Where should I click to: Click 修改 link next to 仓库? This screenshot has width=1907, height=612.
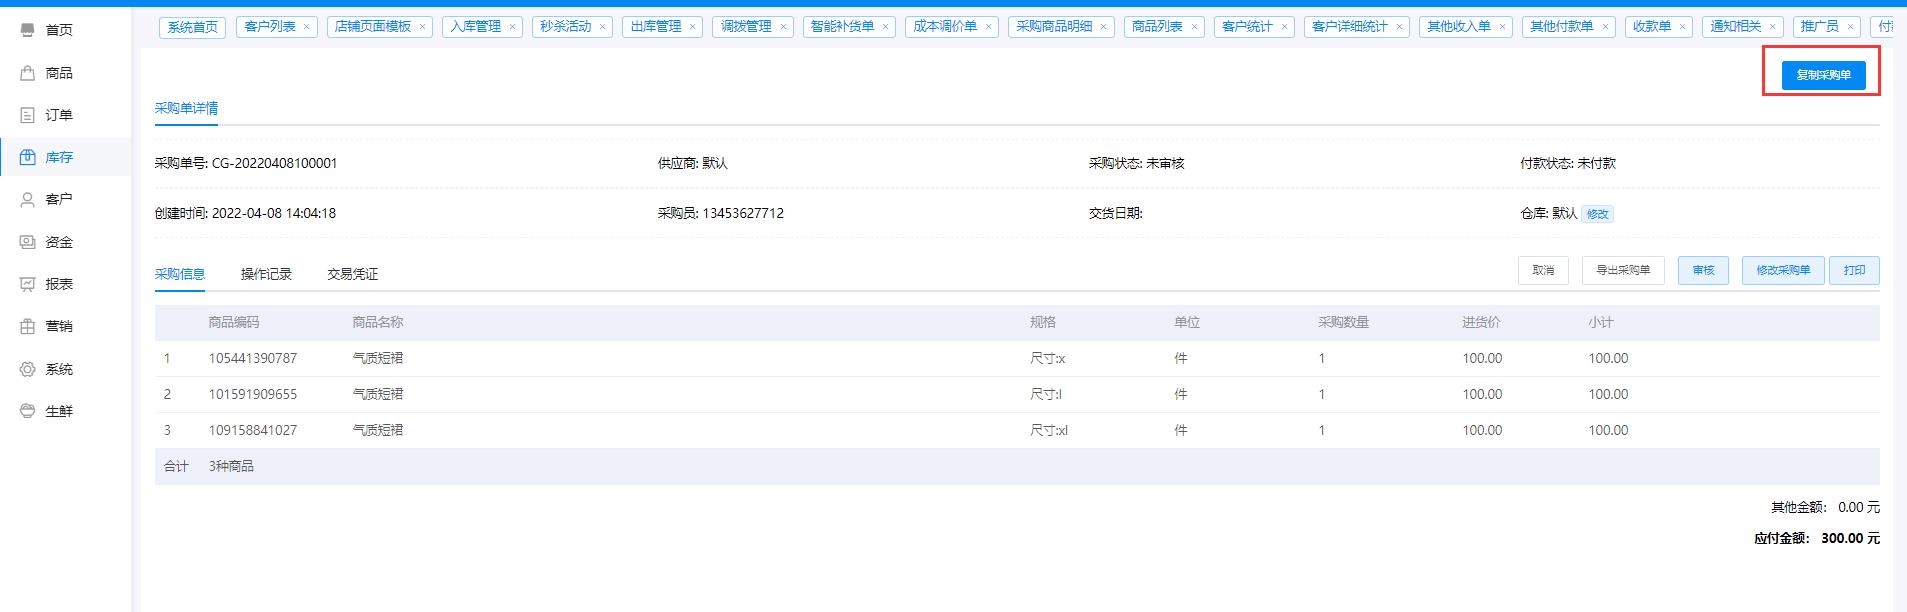click(x=1597, y=214)
